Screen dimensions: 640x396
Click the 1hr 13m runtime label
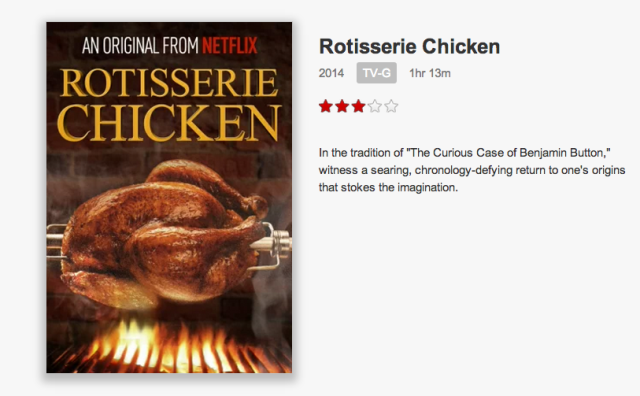[x=430, y=73]
